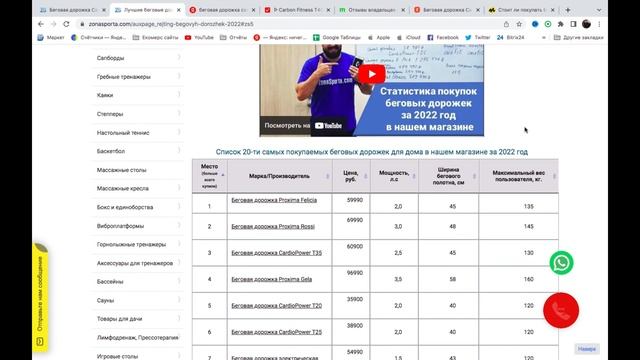Screen dimensions: 640x360
Task: Open the Беговая дорожка CardioPower T25 link
Action: tap(276, 332)
